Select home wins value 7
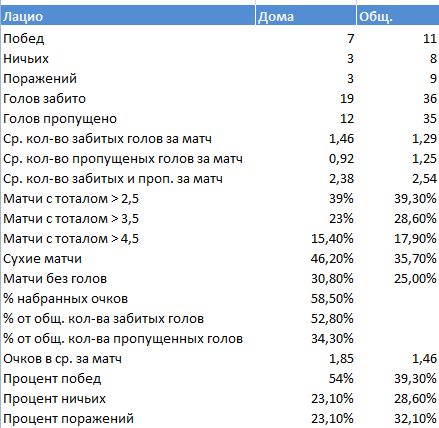 click(x=350, y=39)
